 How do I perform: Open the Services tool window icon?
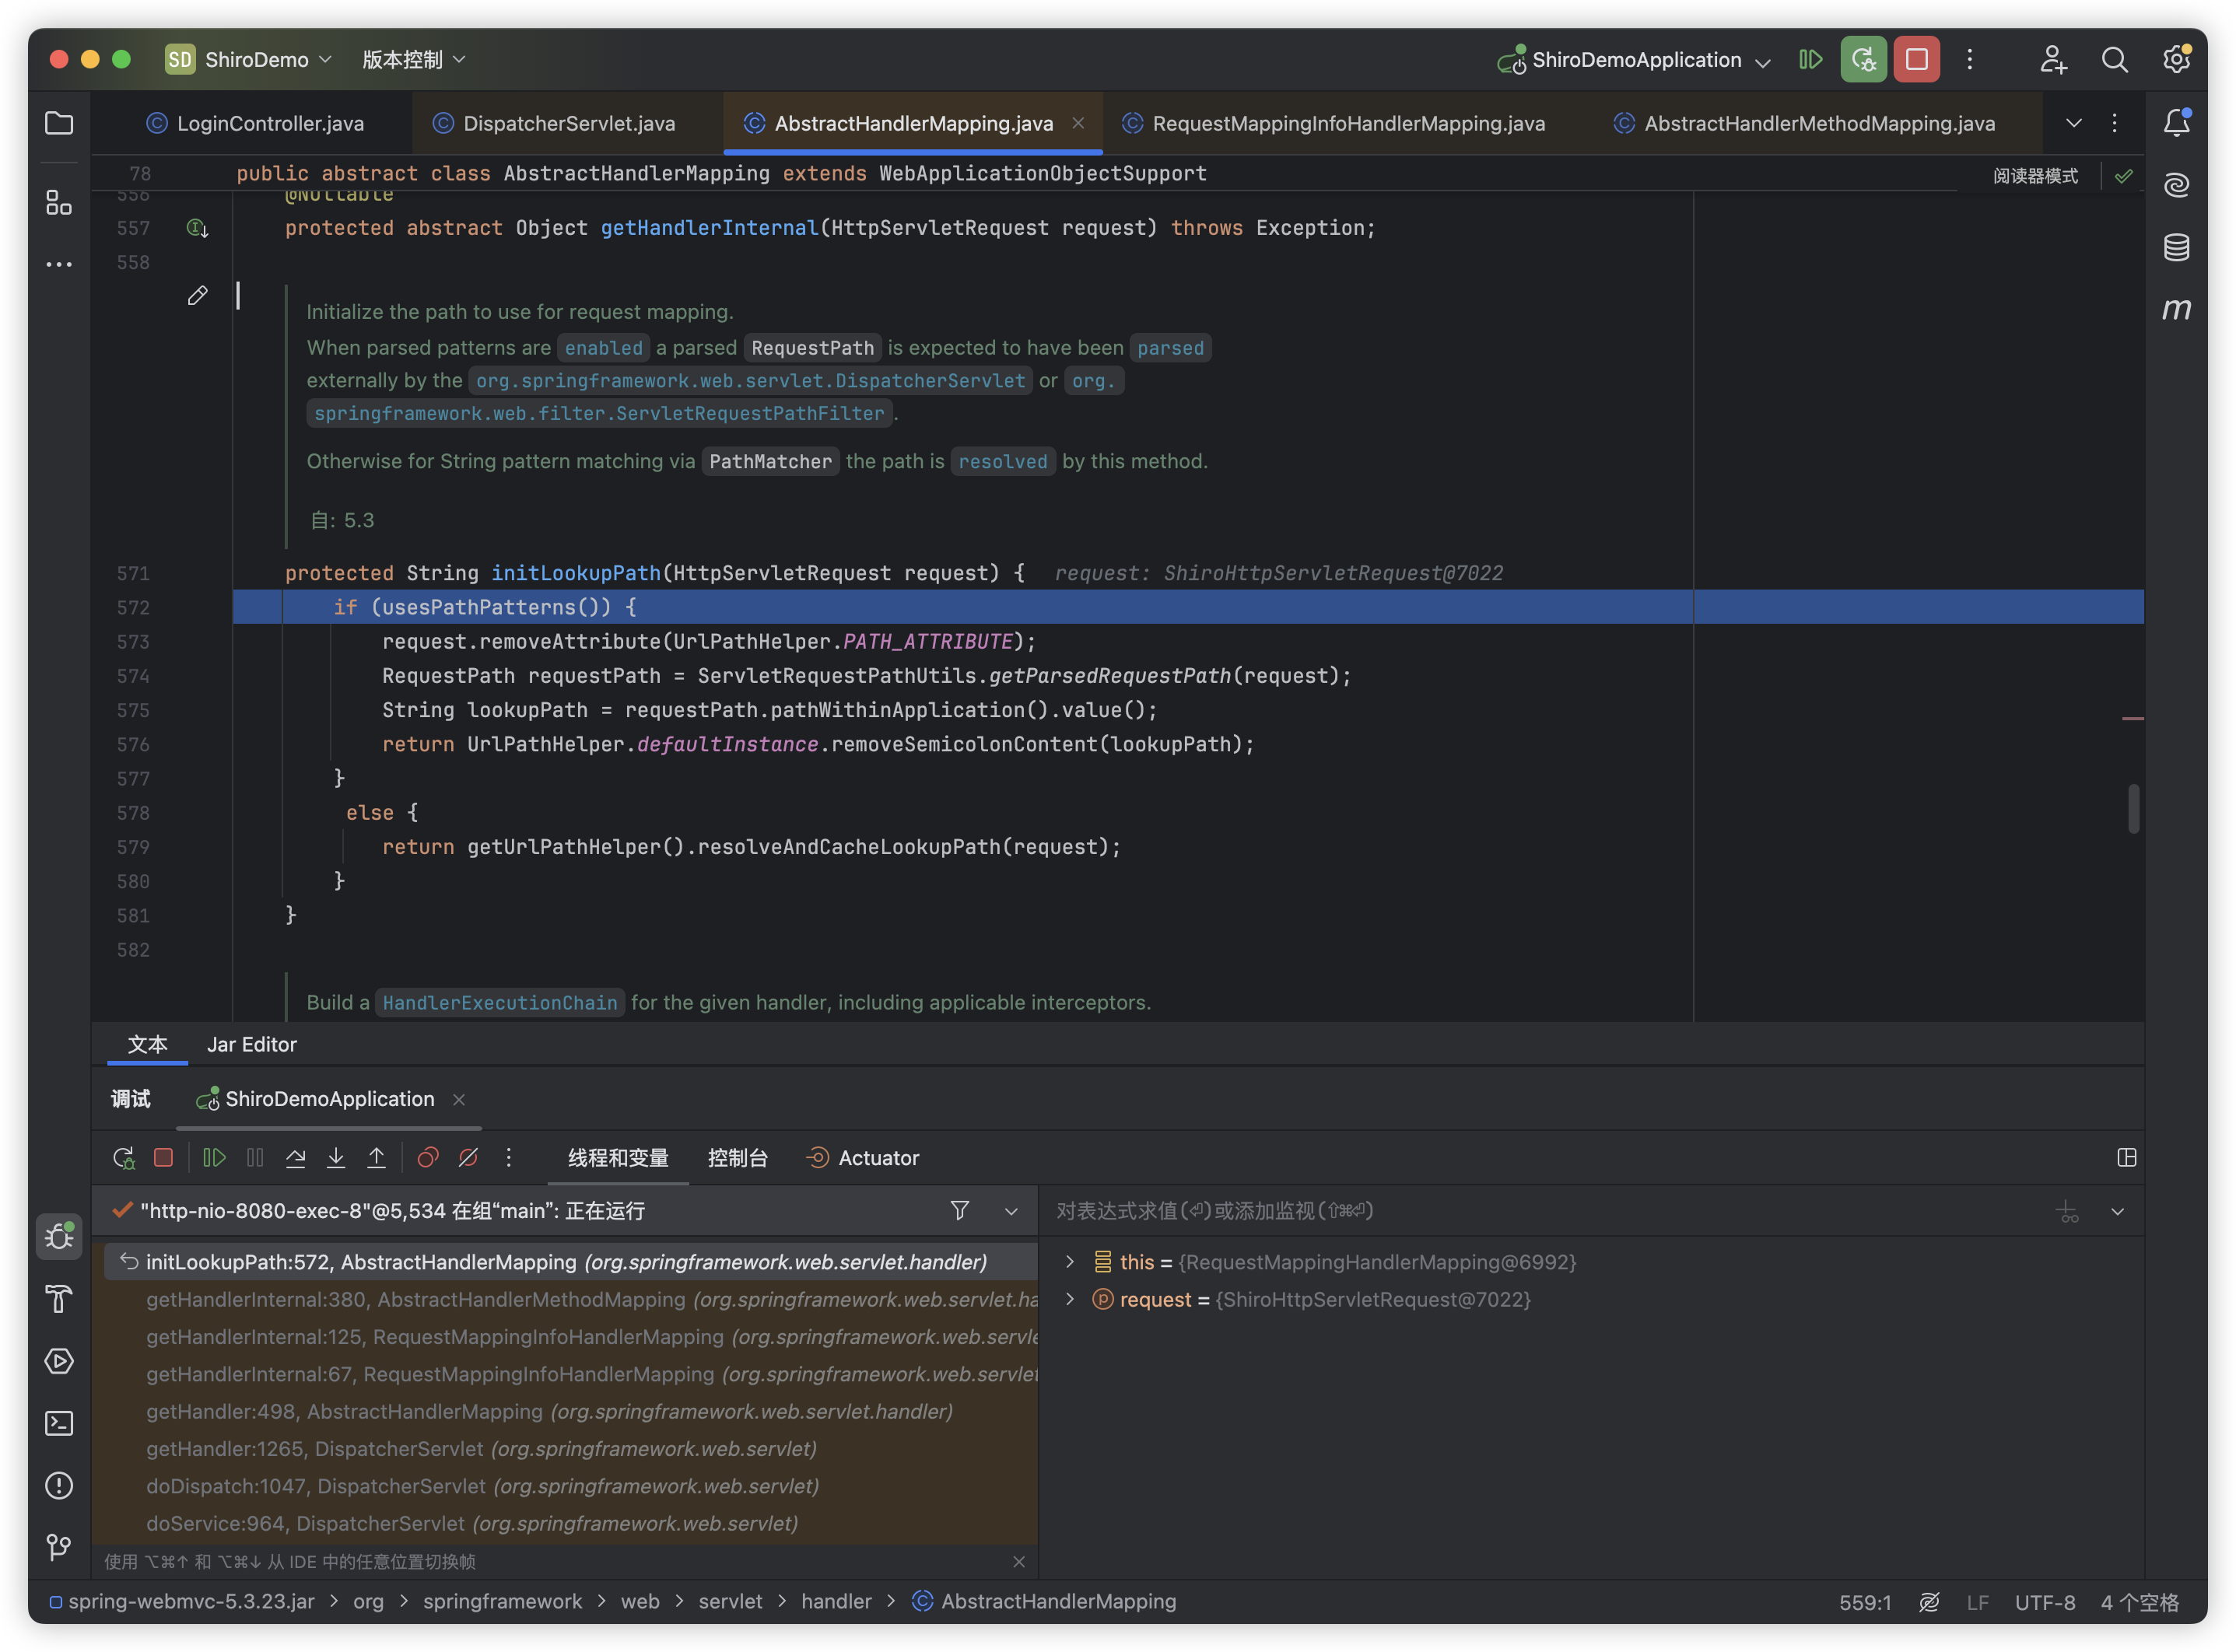click(59, 1361)
